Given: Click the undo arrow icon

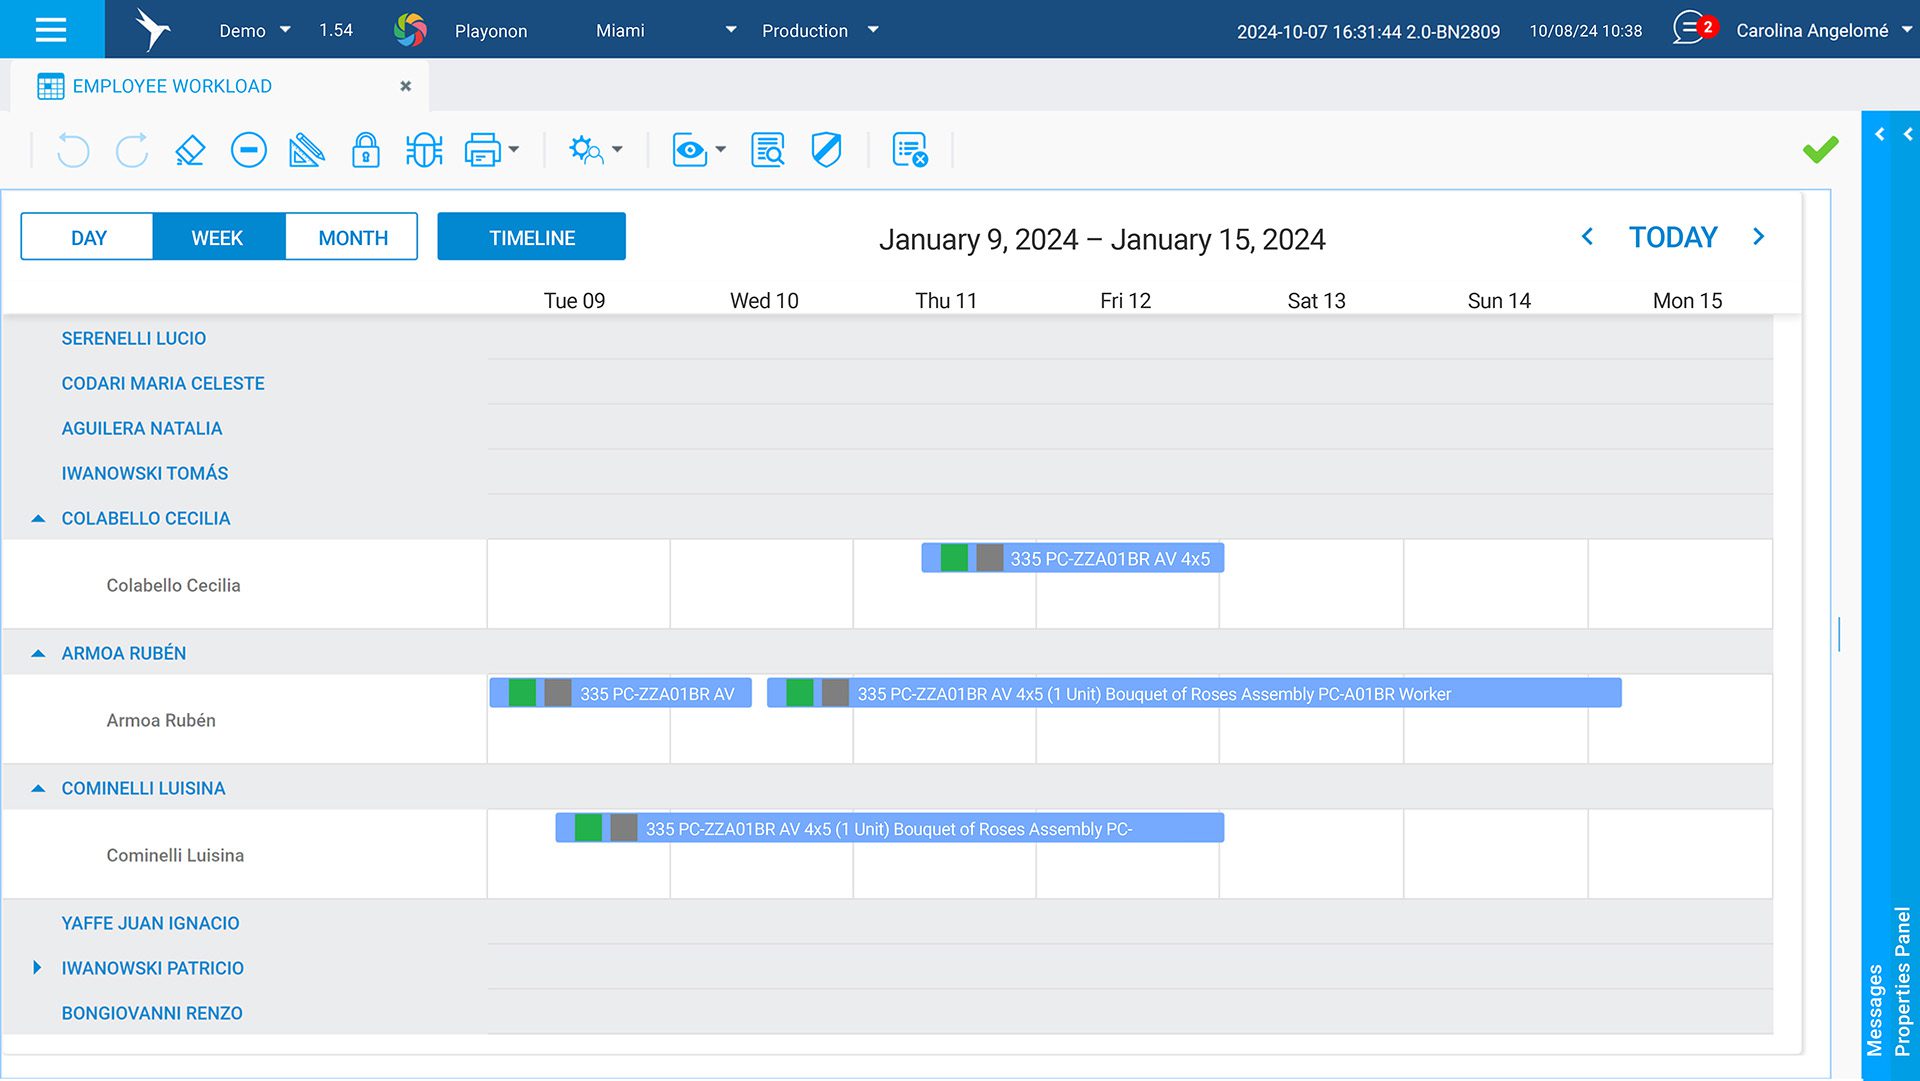Looking at the screenshot, I should pyautogui.click(x=73, y=151).
